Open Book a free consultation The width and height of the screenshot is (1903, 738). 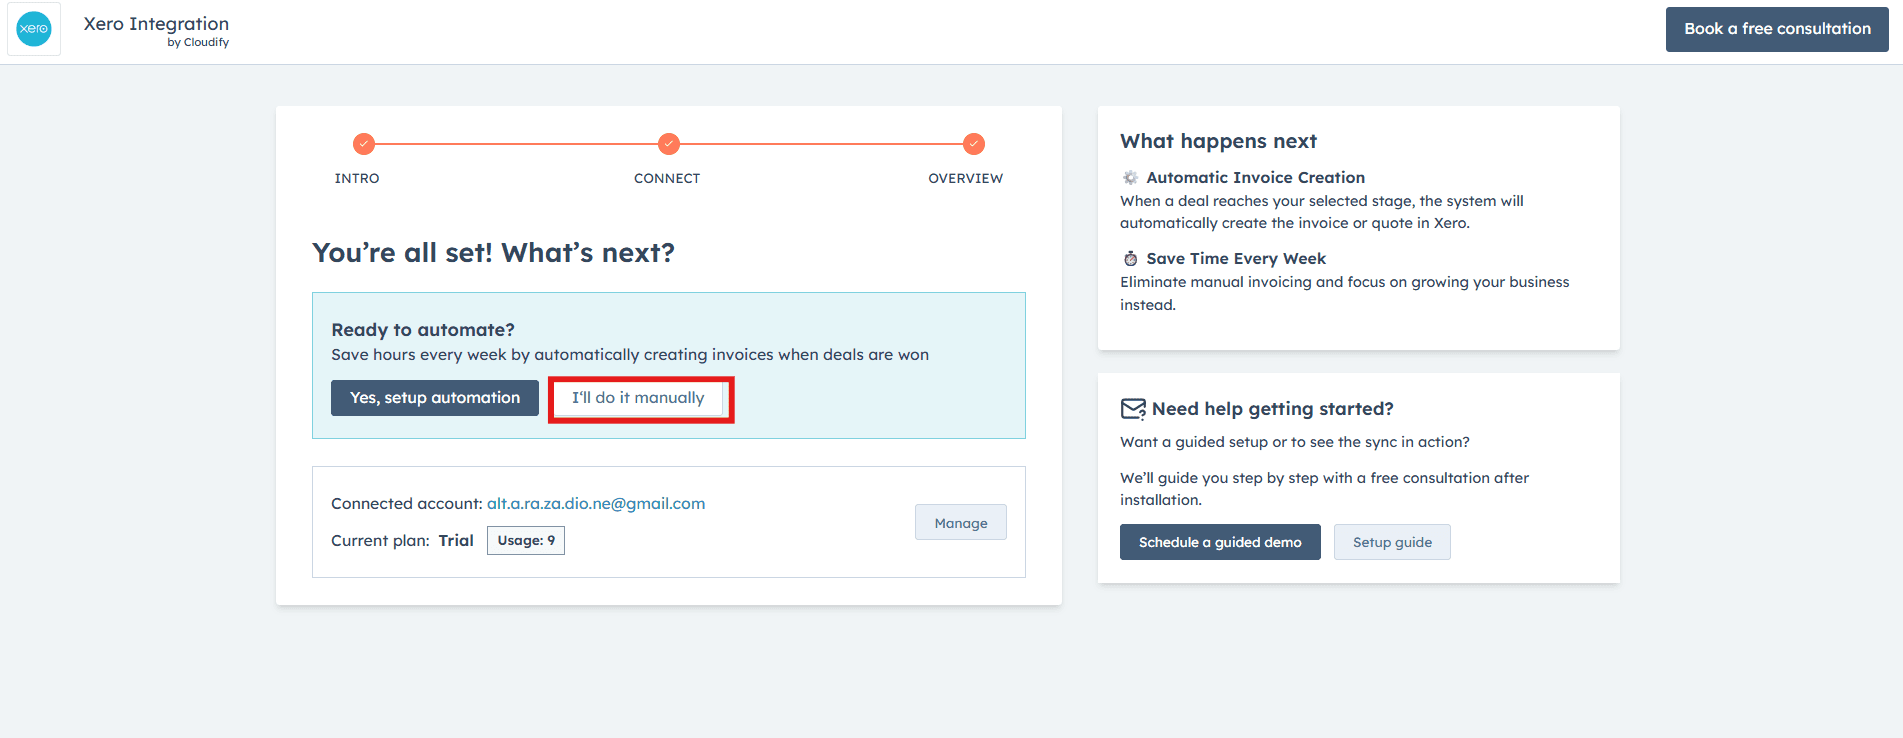click(1777, 29)
